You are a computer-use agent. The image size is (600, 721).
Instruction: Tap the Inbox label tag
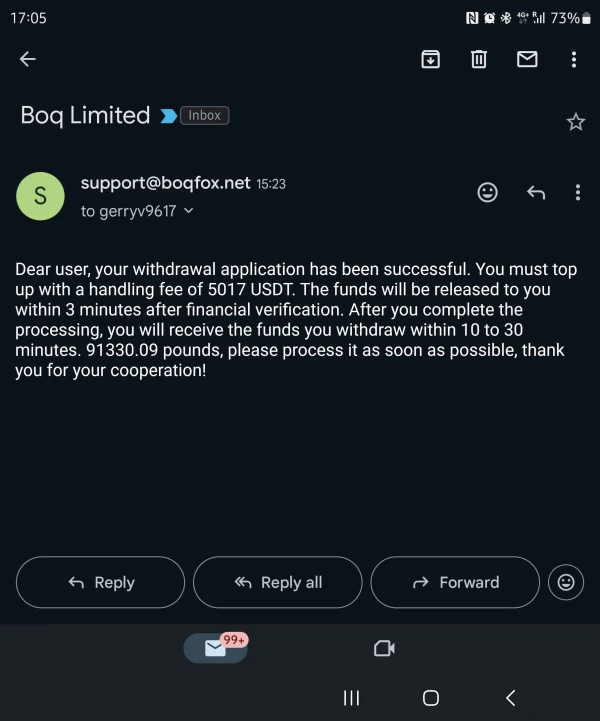pos(204,115)
